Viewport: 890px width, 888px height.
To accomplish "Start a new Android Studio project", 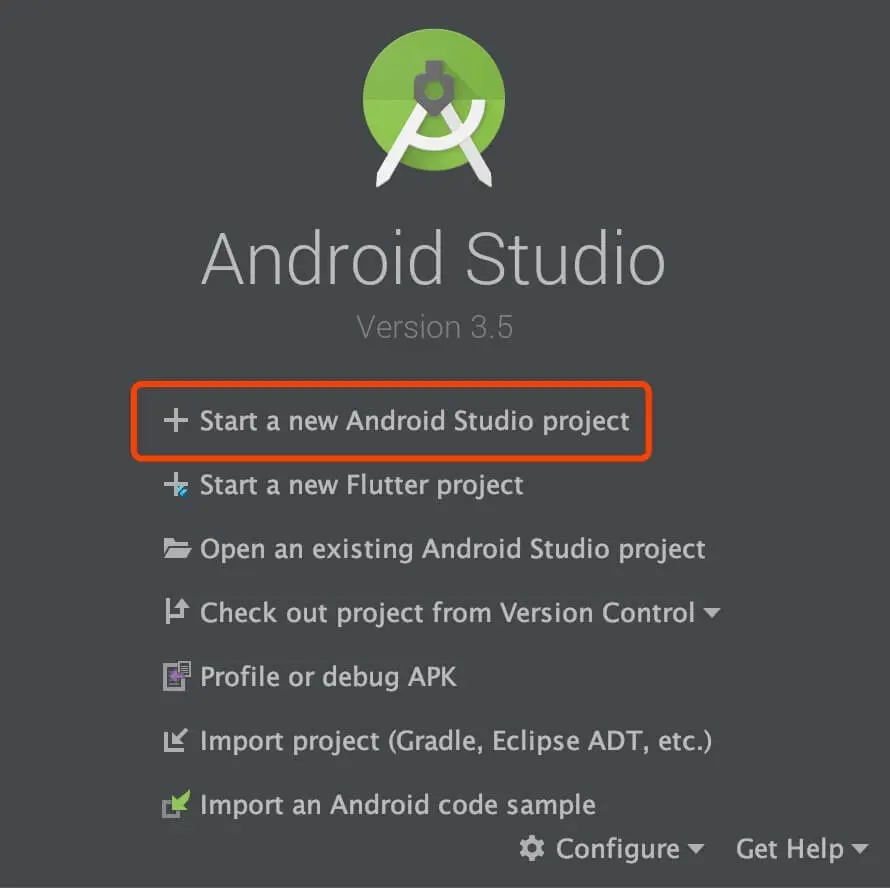I will [414, 421].
